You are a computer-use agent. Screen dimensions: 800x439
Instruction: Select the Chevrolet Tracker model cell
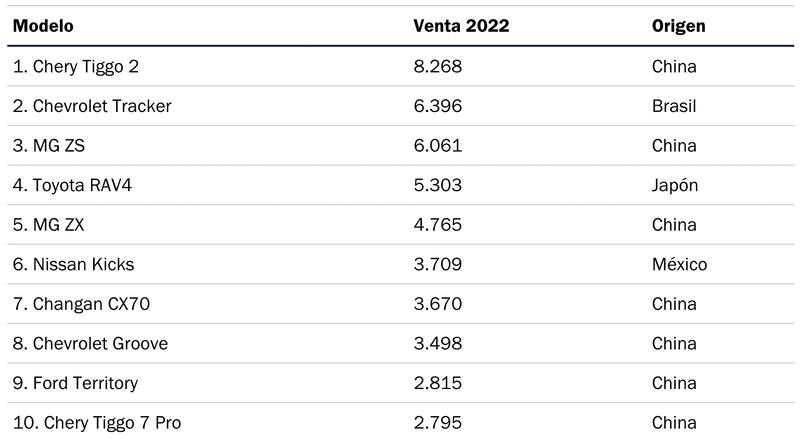(x=92, y=106)
